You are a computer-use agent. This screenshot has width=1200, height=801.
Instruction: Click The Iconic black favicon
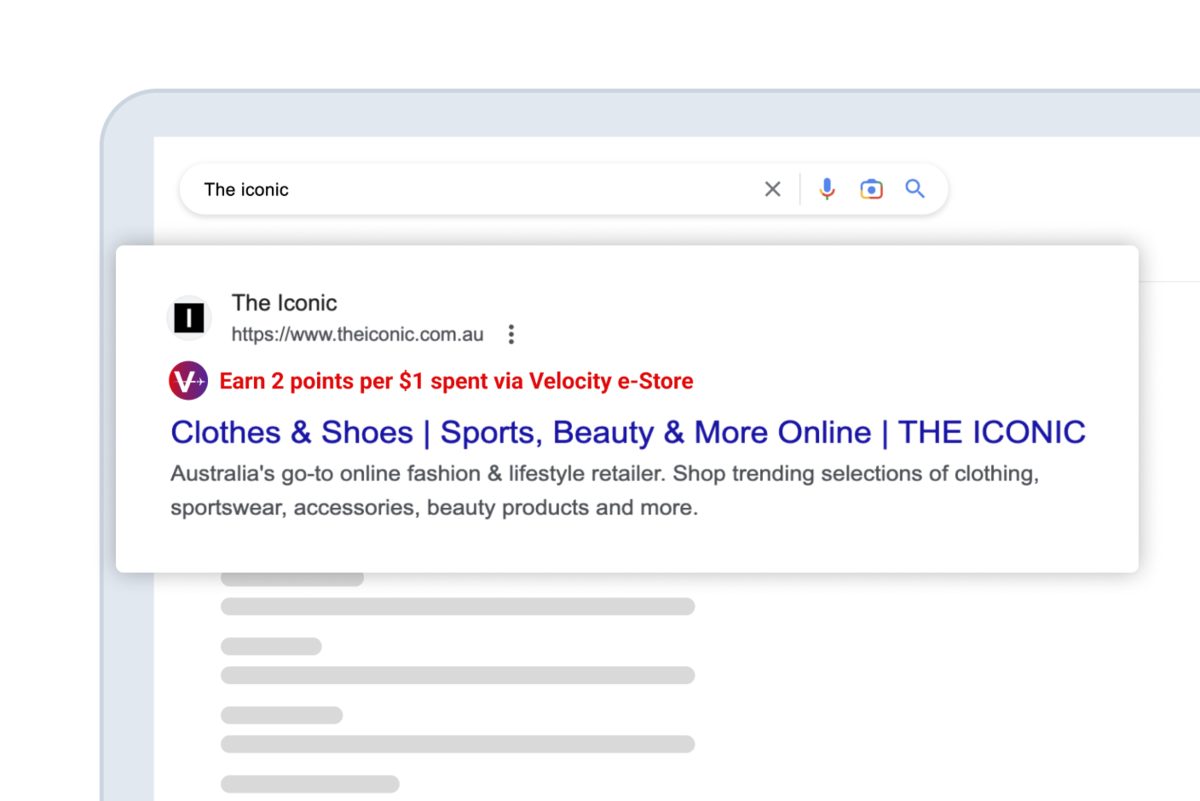[189, 318]
